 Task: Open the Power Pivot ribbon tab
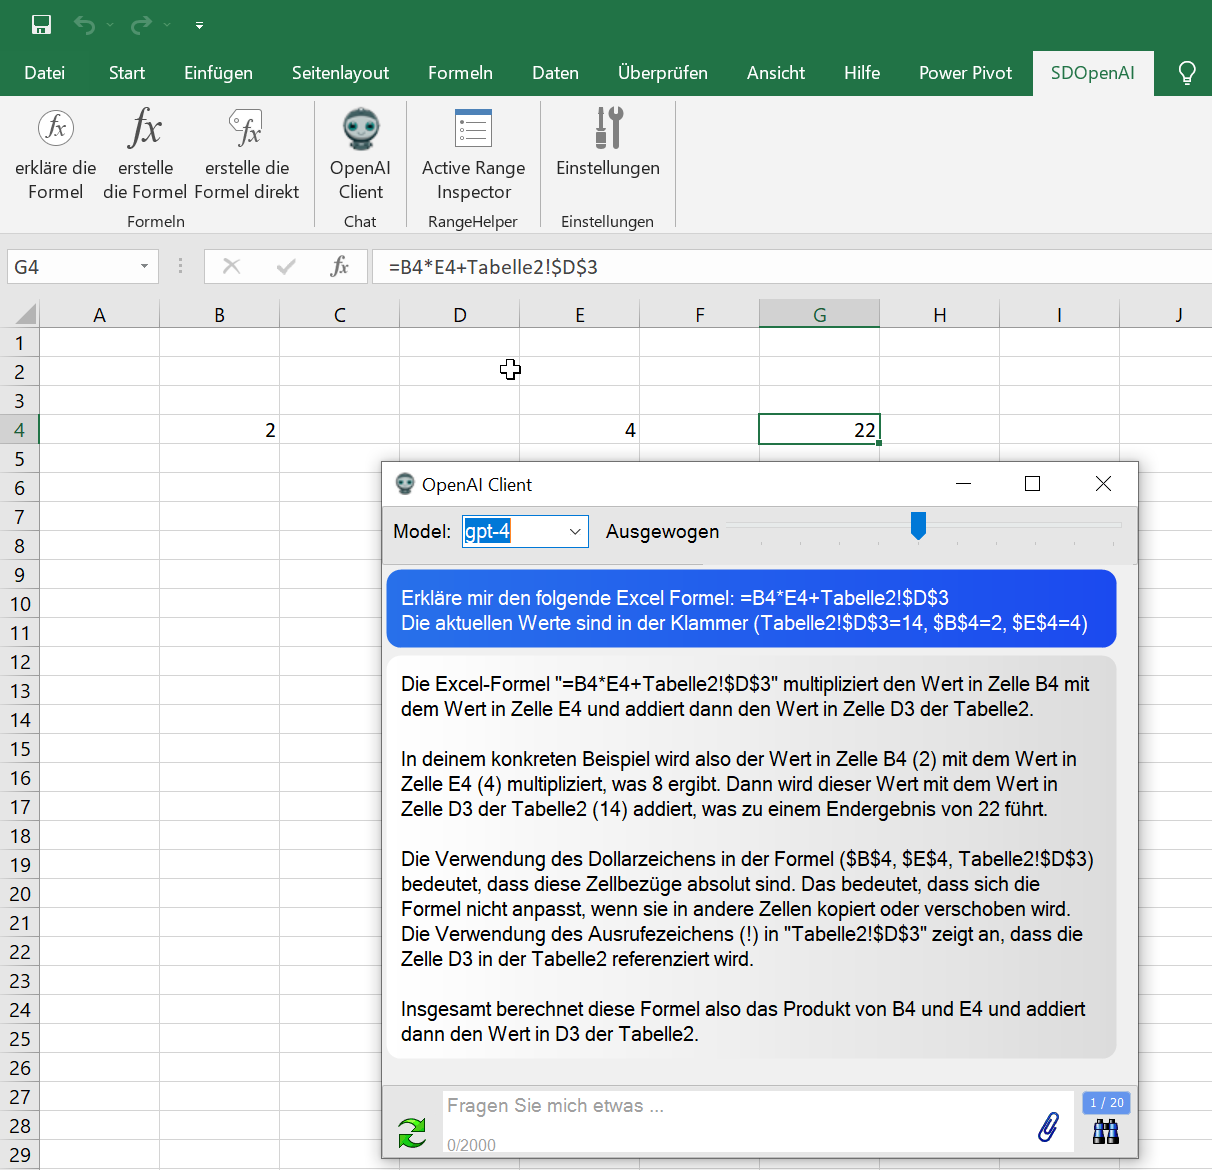965,73
